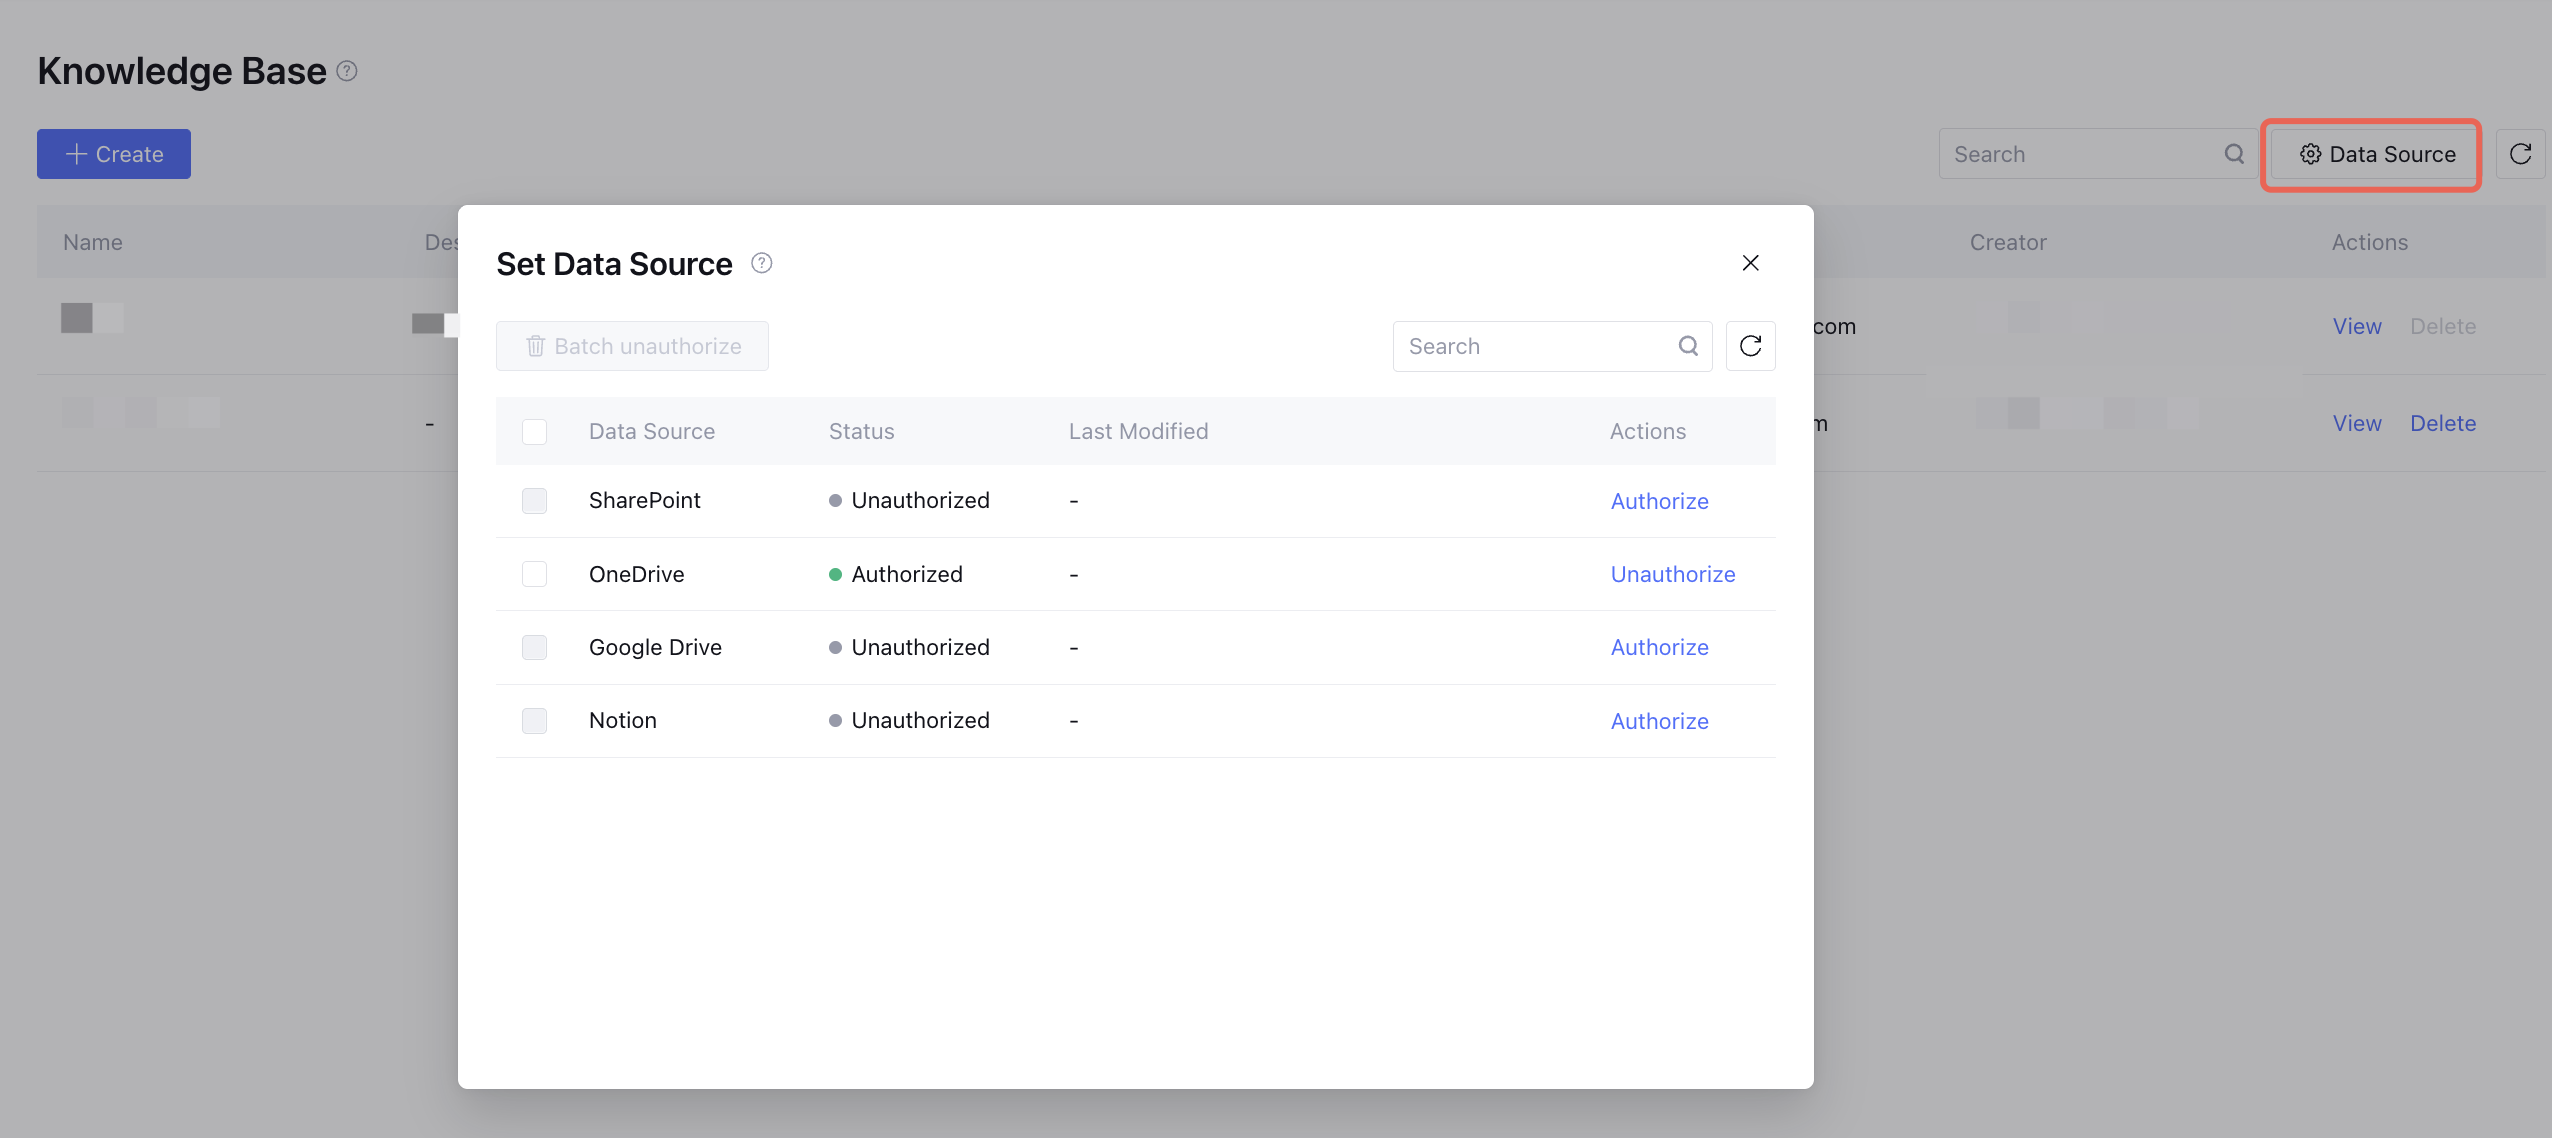2552x1138 pixels.
Task: Unauthorize the OneDrive data source
Action: click(1672, 574)
